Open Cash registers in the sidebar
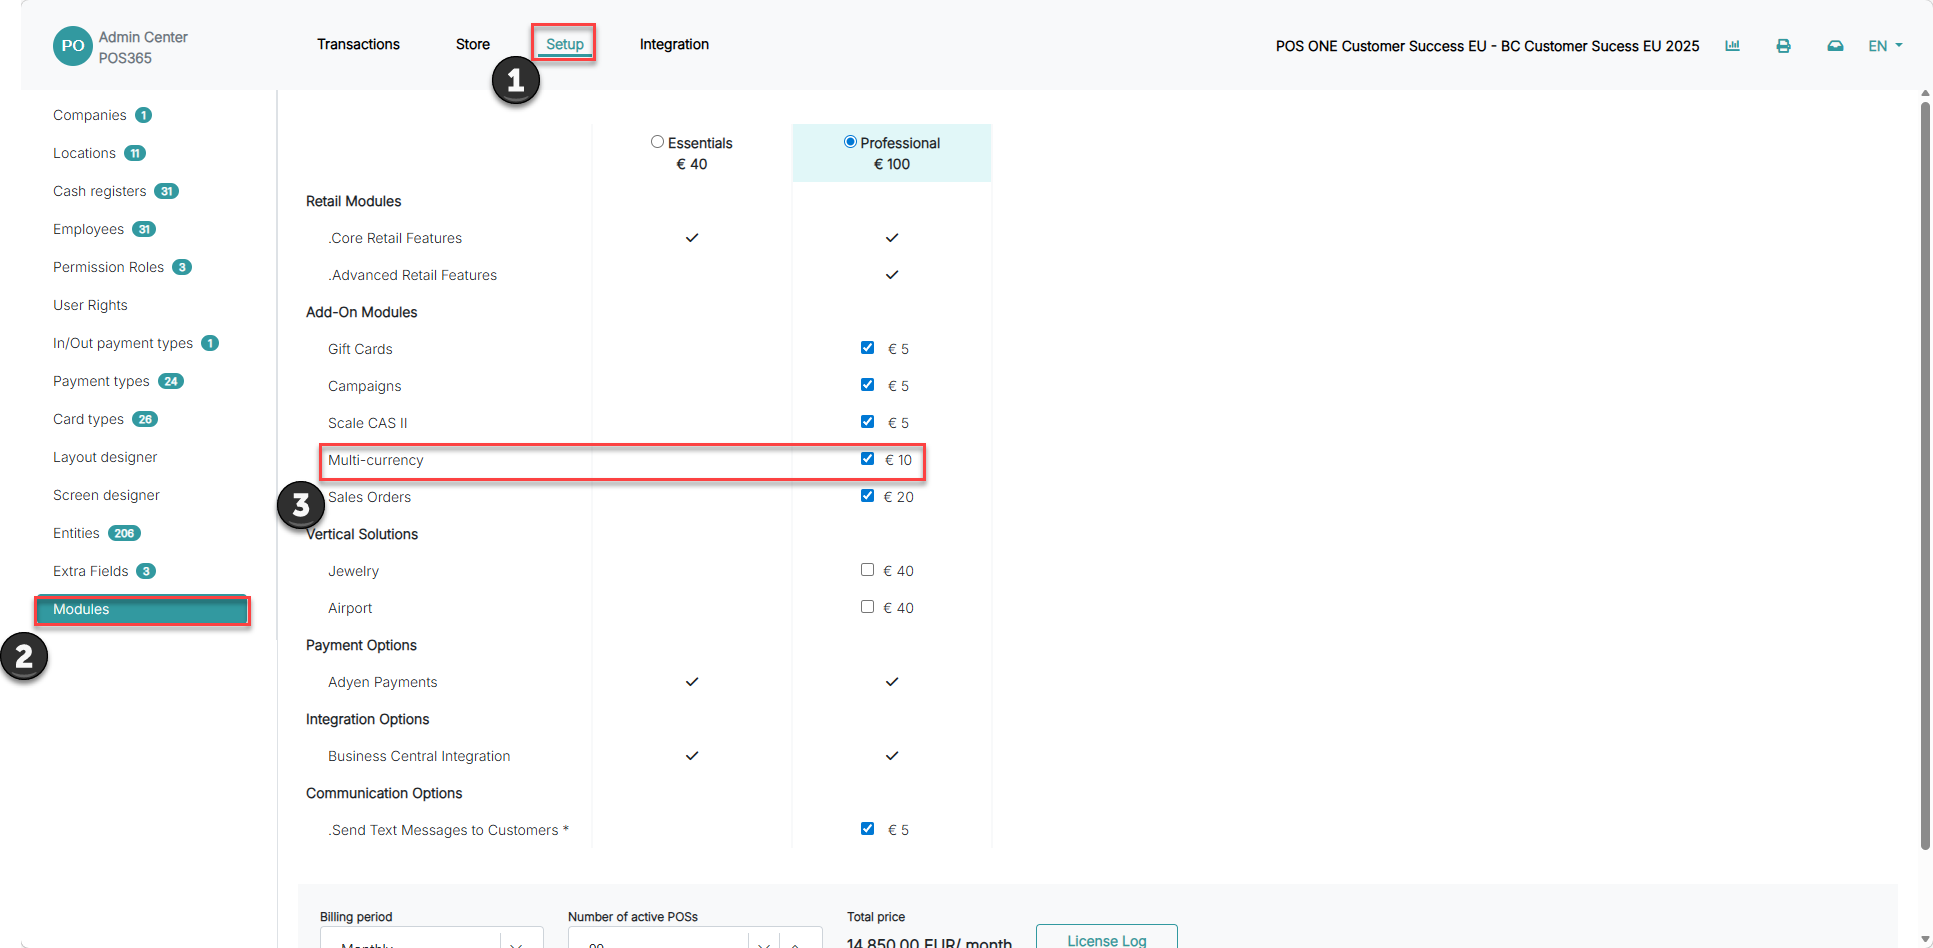This screenshot has width=1933, height=948. click(100, 191)
